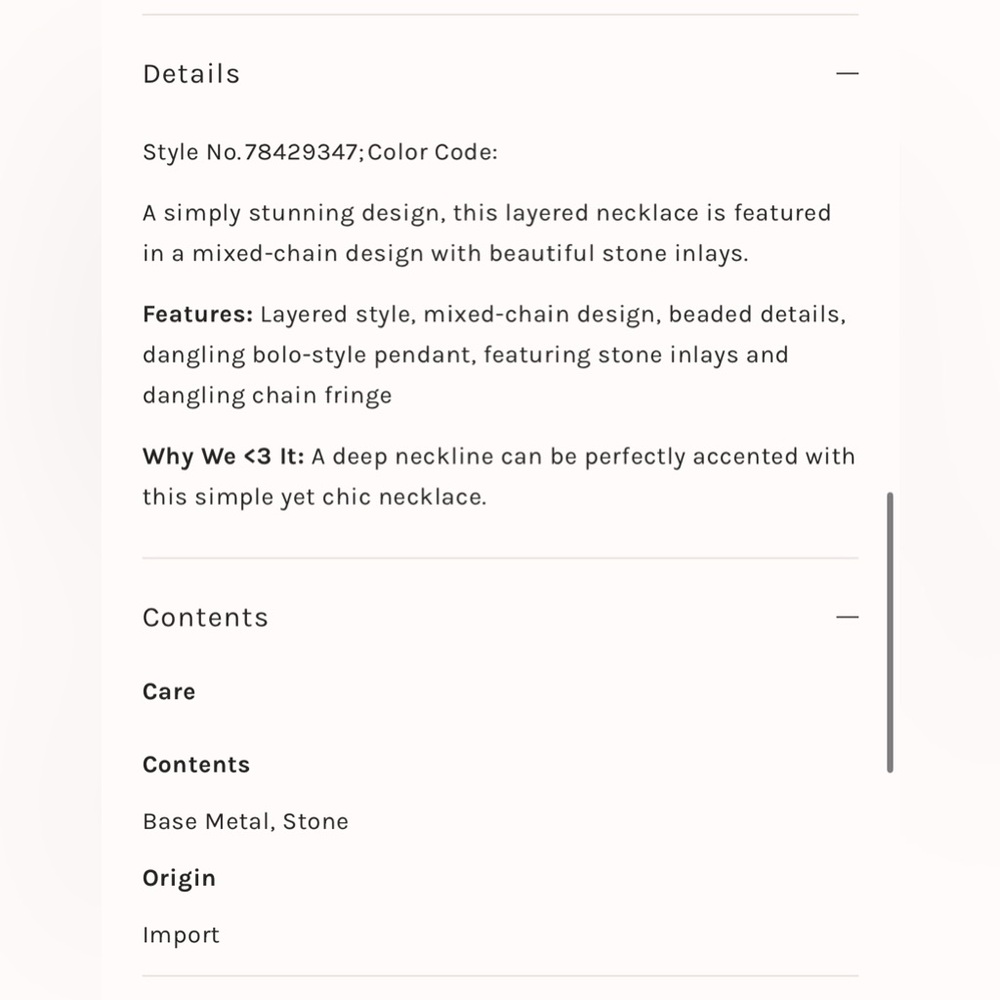Viewport: 1000px width, 1000px height.
Task: Click the Color Code label
Action: (x=432, y=152)
